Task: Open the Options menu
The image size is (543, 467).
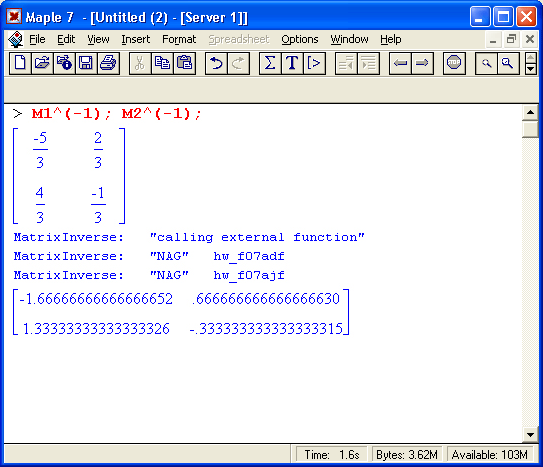Action: (x=300, y=39)
